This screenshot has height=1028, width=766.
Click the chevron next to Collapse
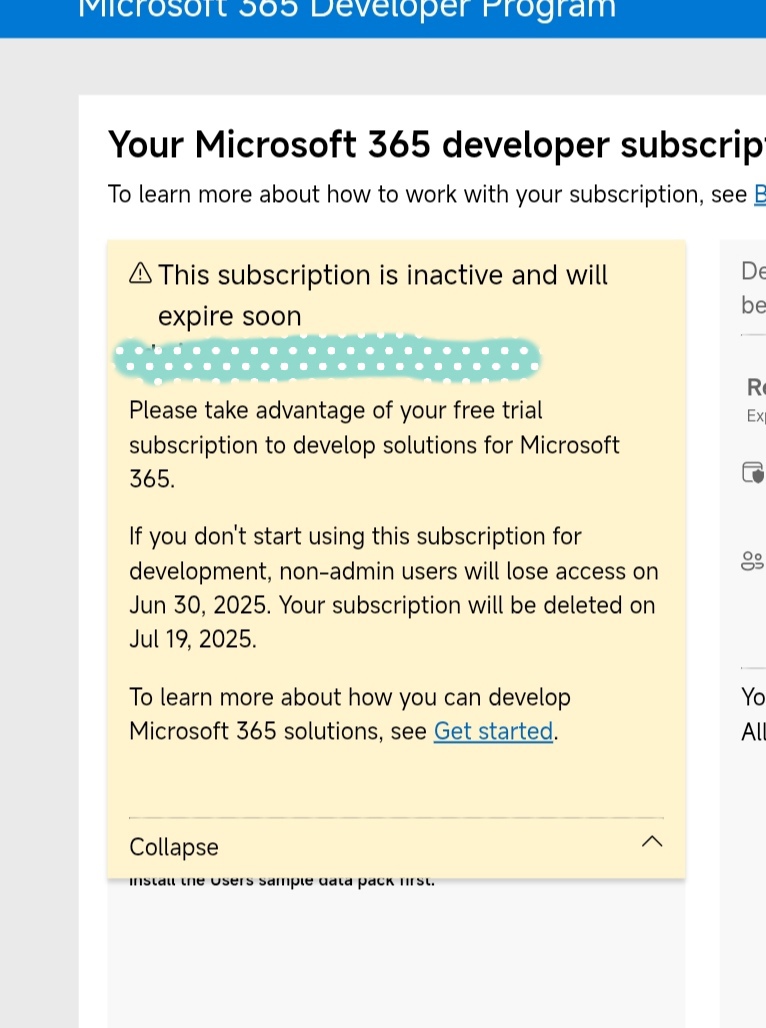click(x=652, y=841)
